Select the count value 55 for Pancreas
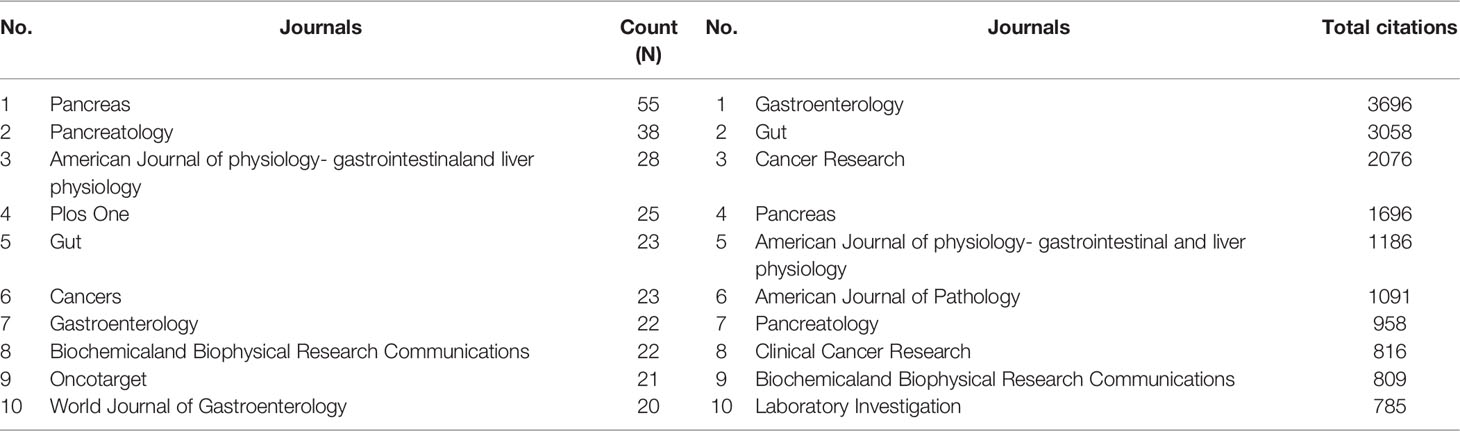Image resolution: width=1460 pixels, height=431 pixels. point(649,104)
